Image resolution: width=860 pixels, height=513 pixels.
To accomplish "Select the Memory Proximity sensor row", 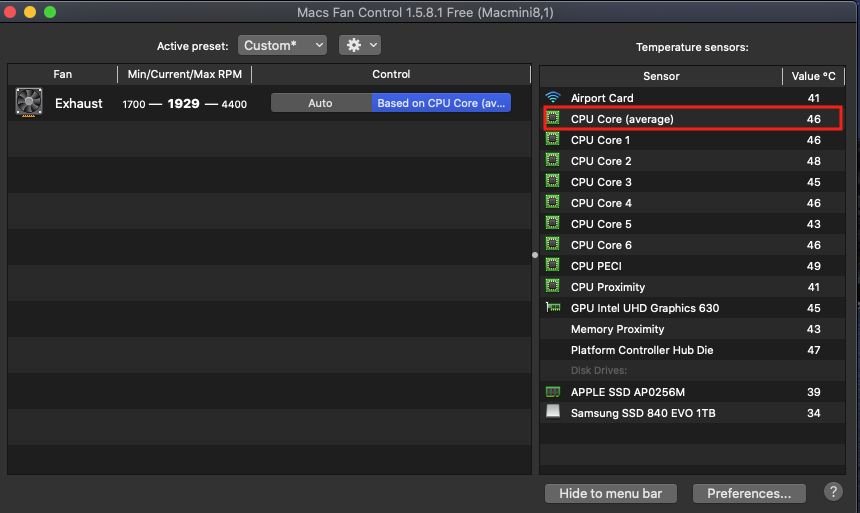I will 692,329.
